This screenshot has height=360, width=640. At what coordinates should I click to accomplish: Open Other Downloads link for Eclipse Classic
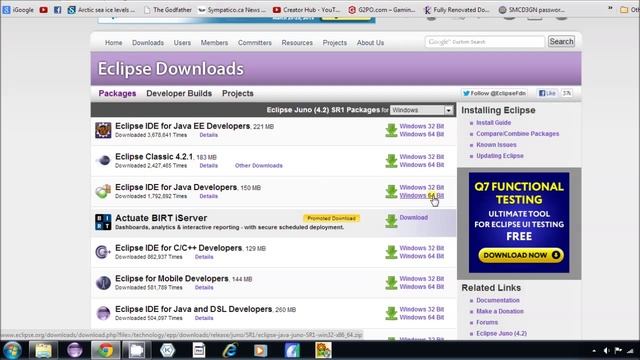pos(259,166)
